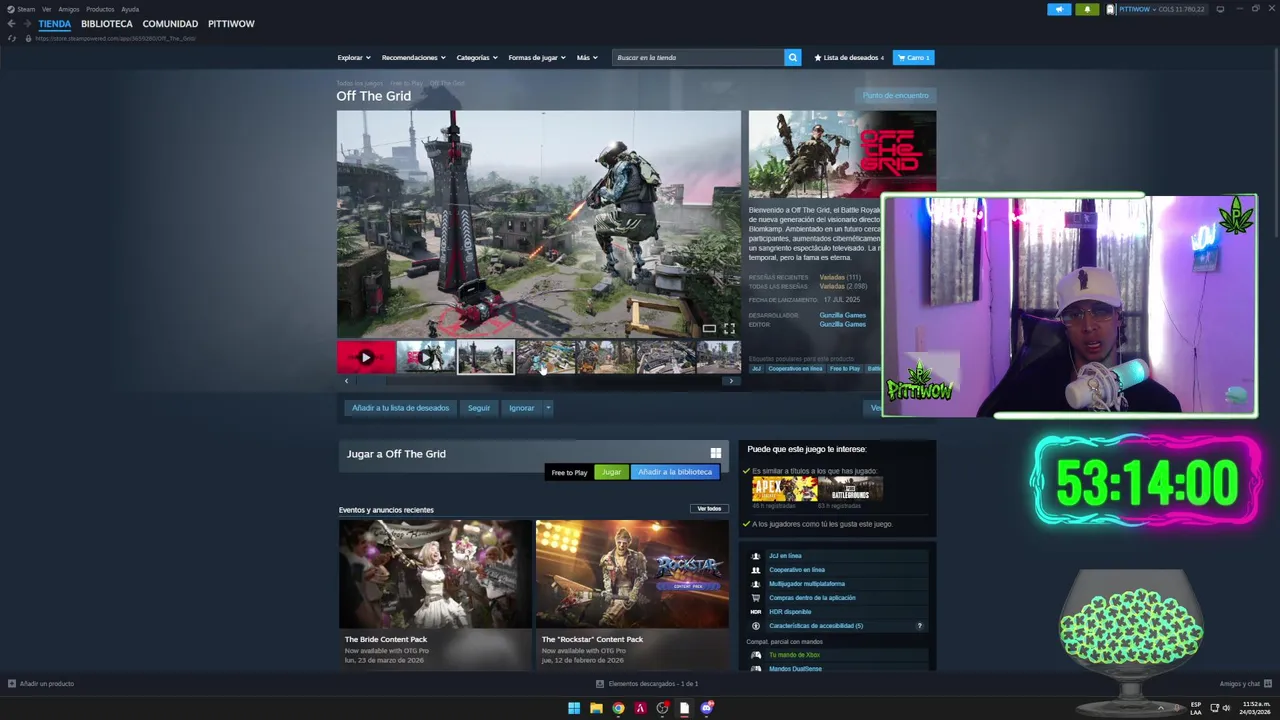Viewport: 1280px width, 720px height.
Task: Click the theater mode icon on the screenshot viewer
Action: (709, 328)
